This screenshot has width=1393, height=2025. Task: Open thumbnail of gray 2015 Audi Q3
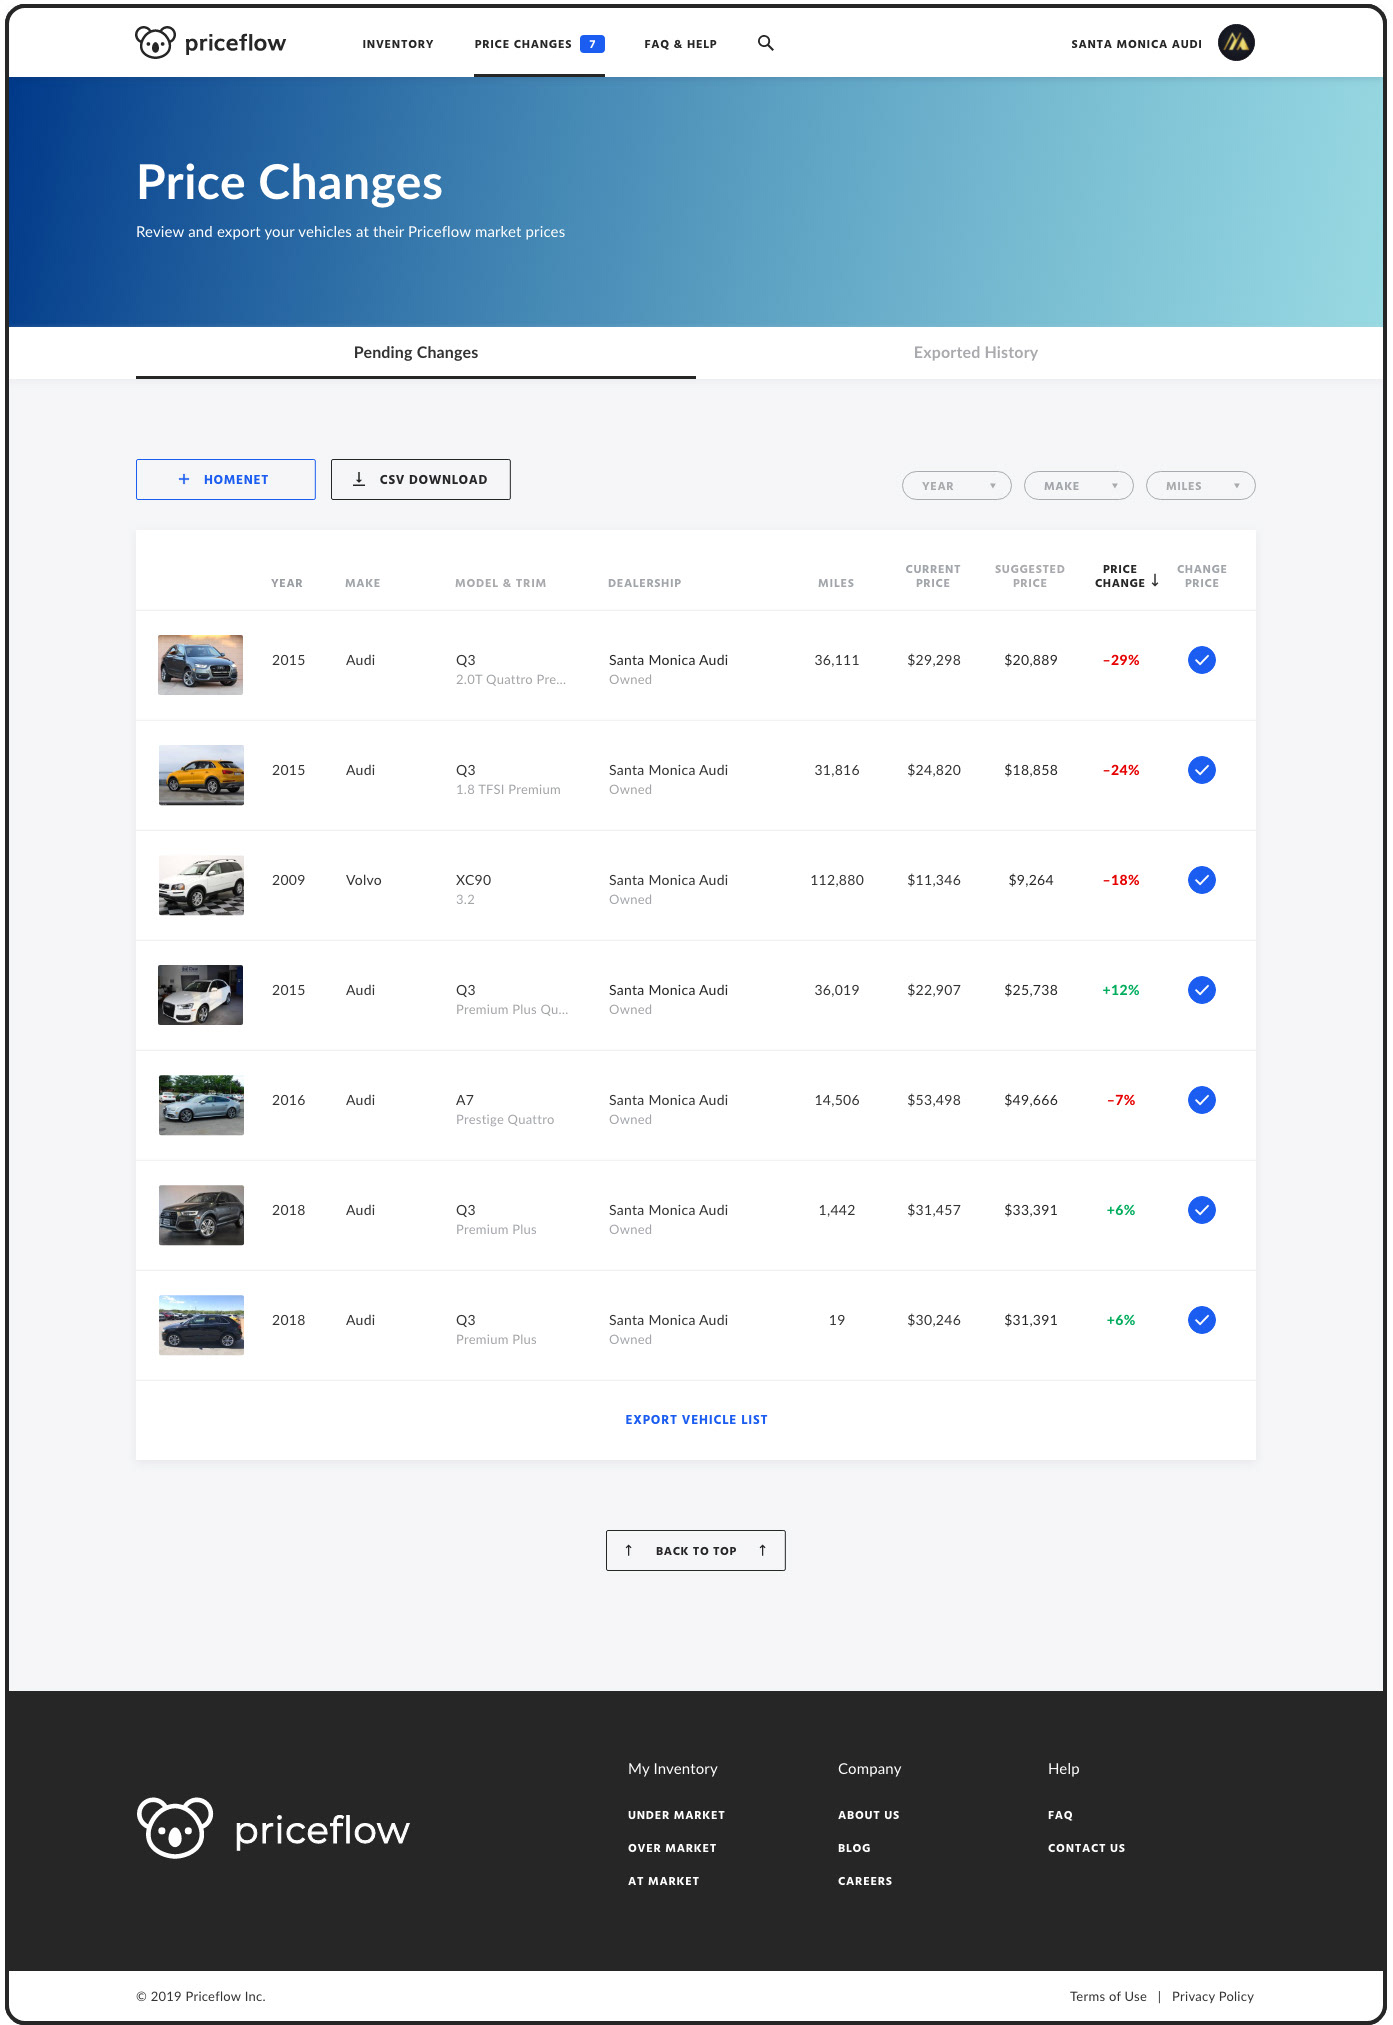(201, 665)
